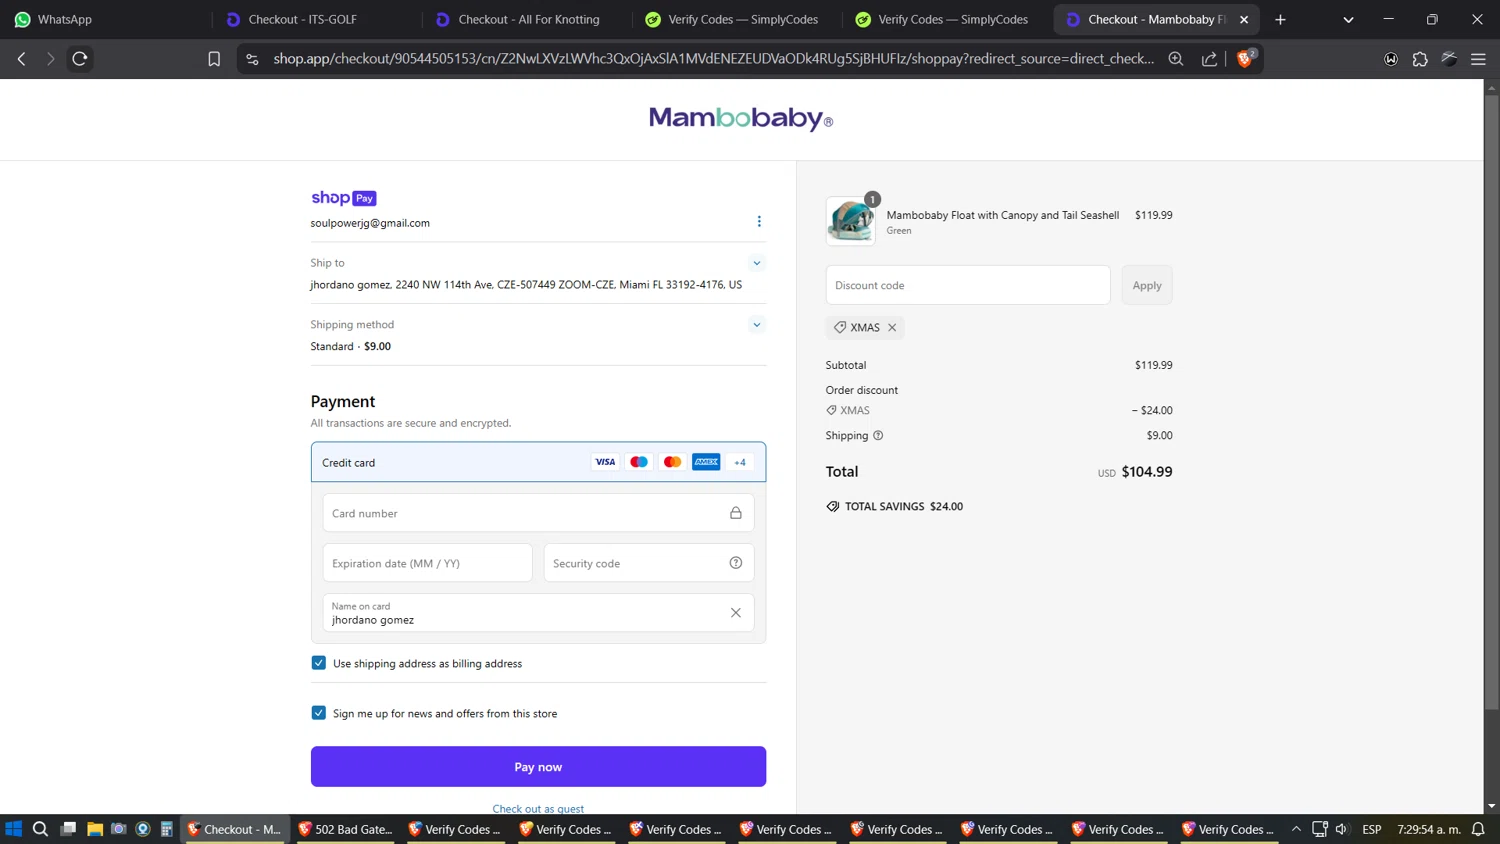Uncheck sign me up for news and offers
1500x844 pixels.
tap(318, 713)
